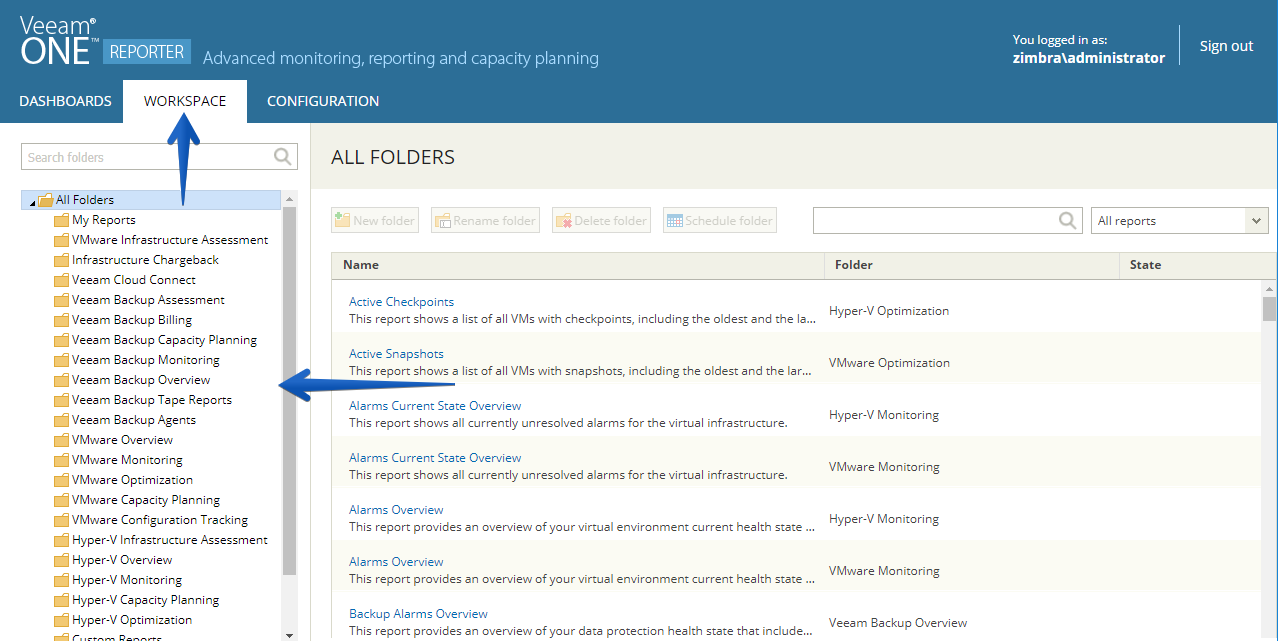Select the Infrastructure Chargeback folder
The width and height of the screenshot is (1278, 641).
click(145, 260)
